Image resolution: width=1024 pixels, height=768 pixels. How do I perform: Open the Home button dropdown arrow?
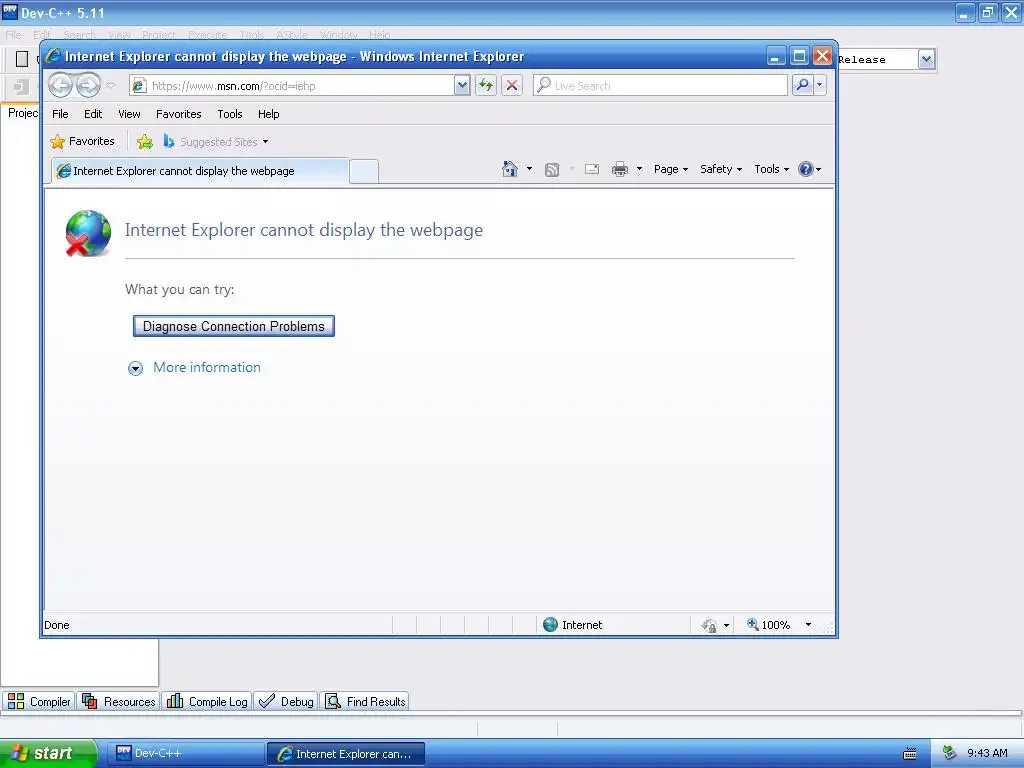point(529,169)
